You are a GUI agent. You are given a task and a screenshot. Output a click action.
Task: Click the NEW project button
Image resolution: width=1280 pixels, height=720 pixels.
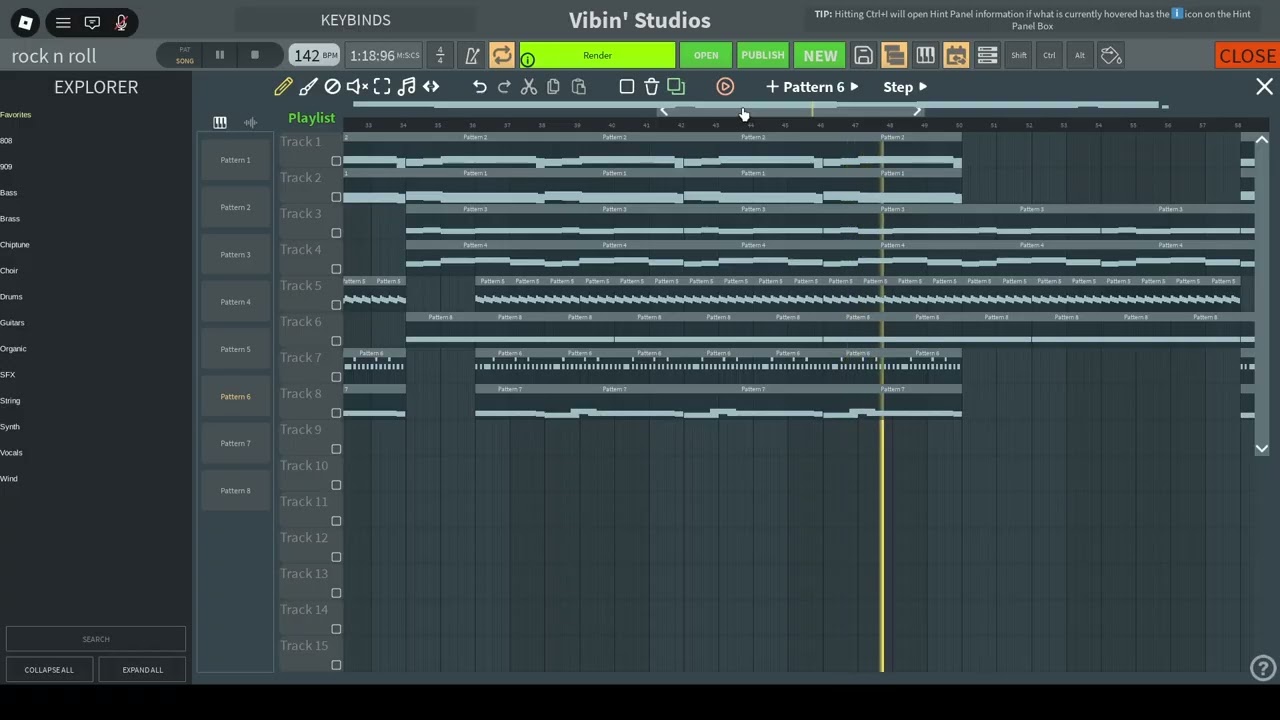pos(820,56)
